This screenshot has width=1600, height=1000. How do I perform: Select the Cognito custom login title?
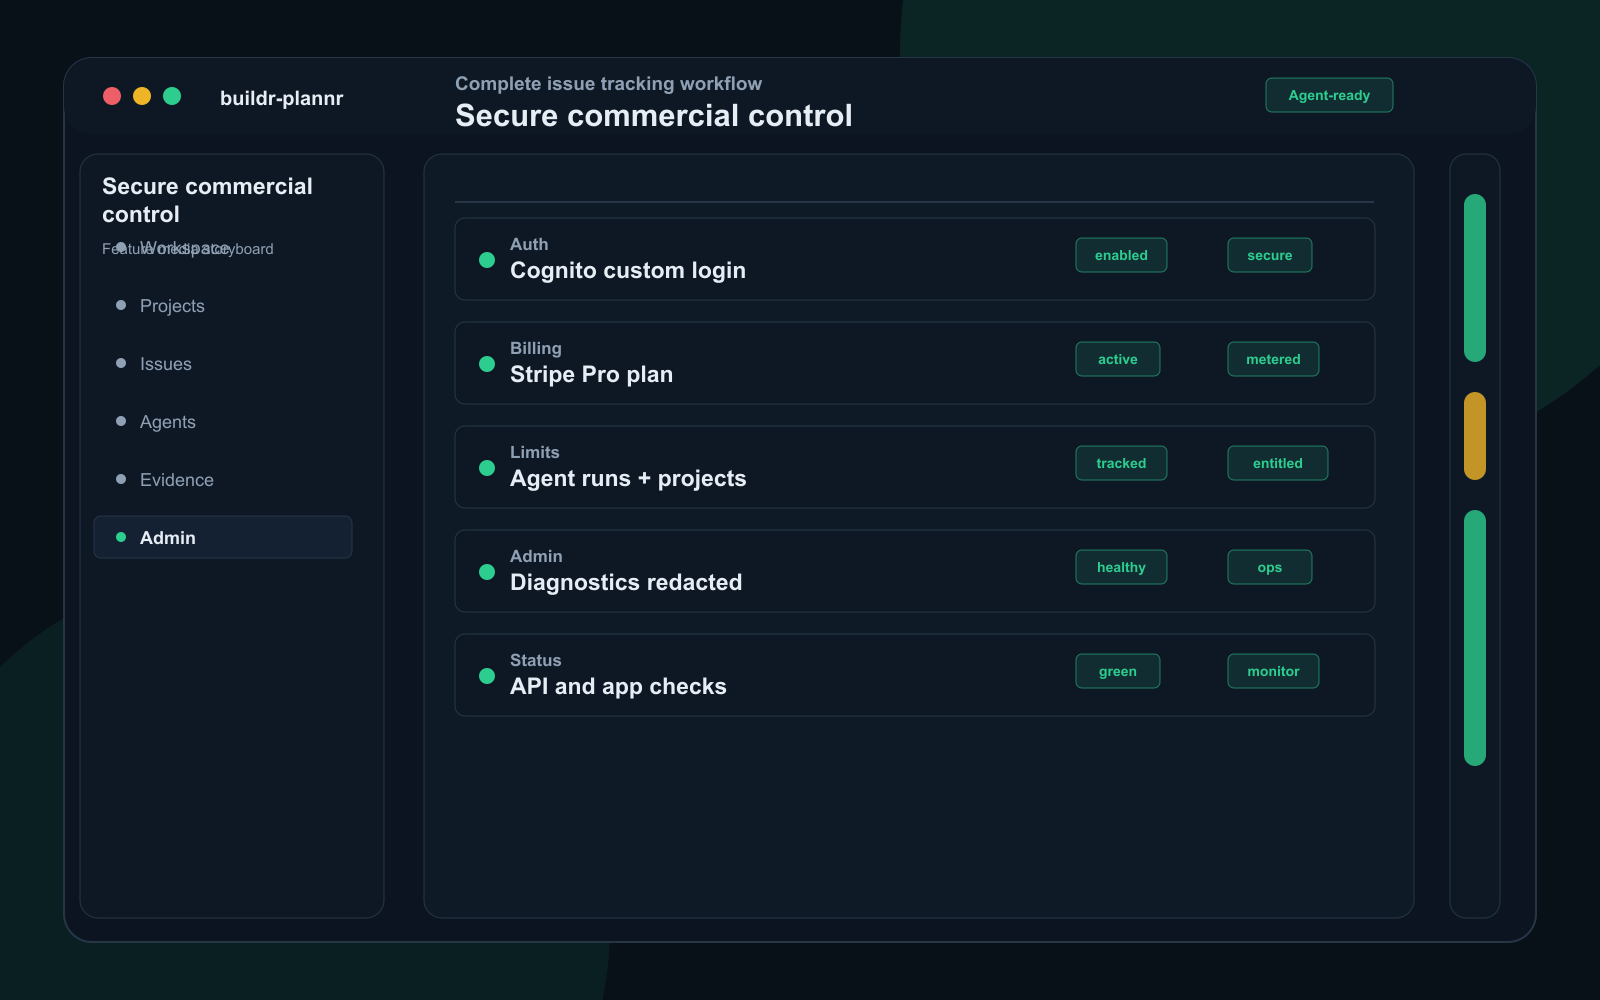click(628, 271)
